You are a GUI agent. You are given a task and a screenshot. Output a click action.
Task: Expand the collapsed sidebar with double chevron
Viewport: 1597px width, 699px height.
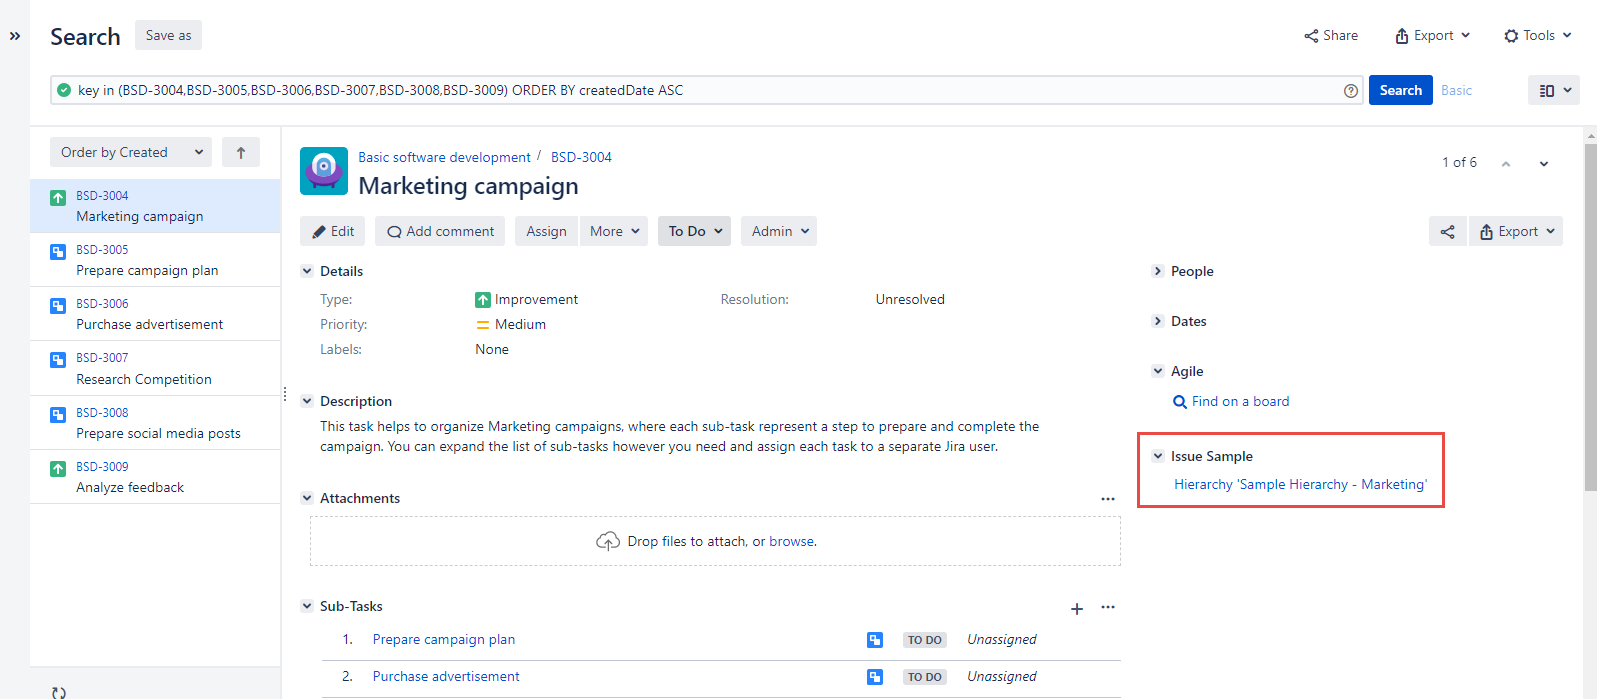[15, 36]
